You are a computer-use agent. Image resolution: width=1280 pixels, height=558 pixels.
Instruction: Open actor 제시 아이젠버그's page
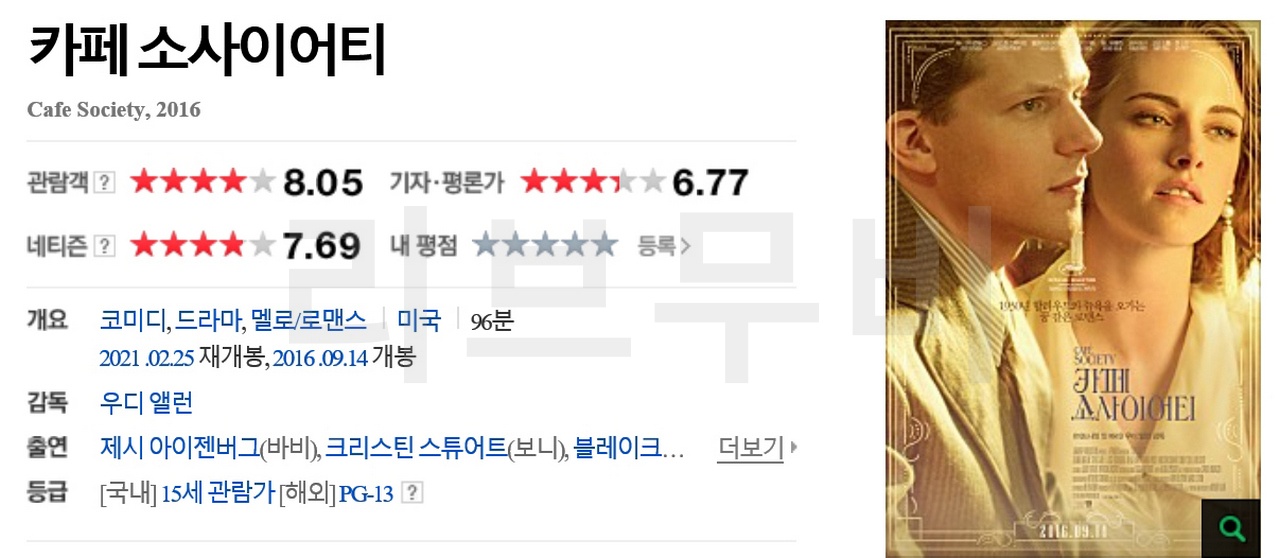pos(179,448)
